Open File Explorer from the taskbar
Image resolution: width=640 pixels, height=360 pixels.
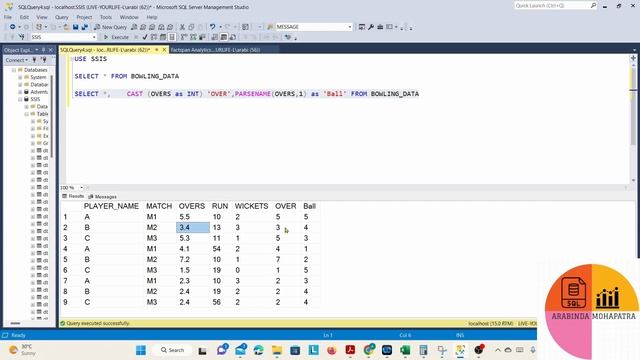pos(277,350)
